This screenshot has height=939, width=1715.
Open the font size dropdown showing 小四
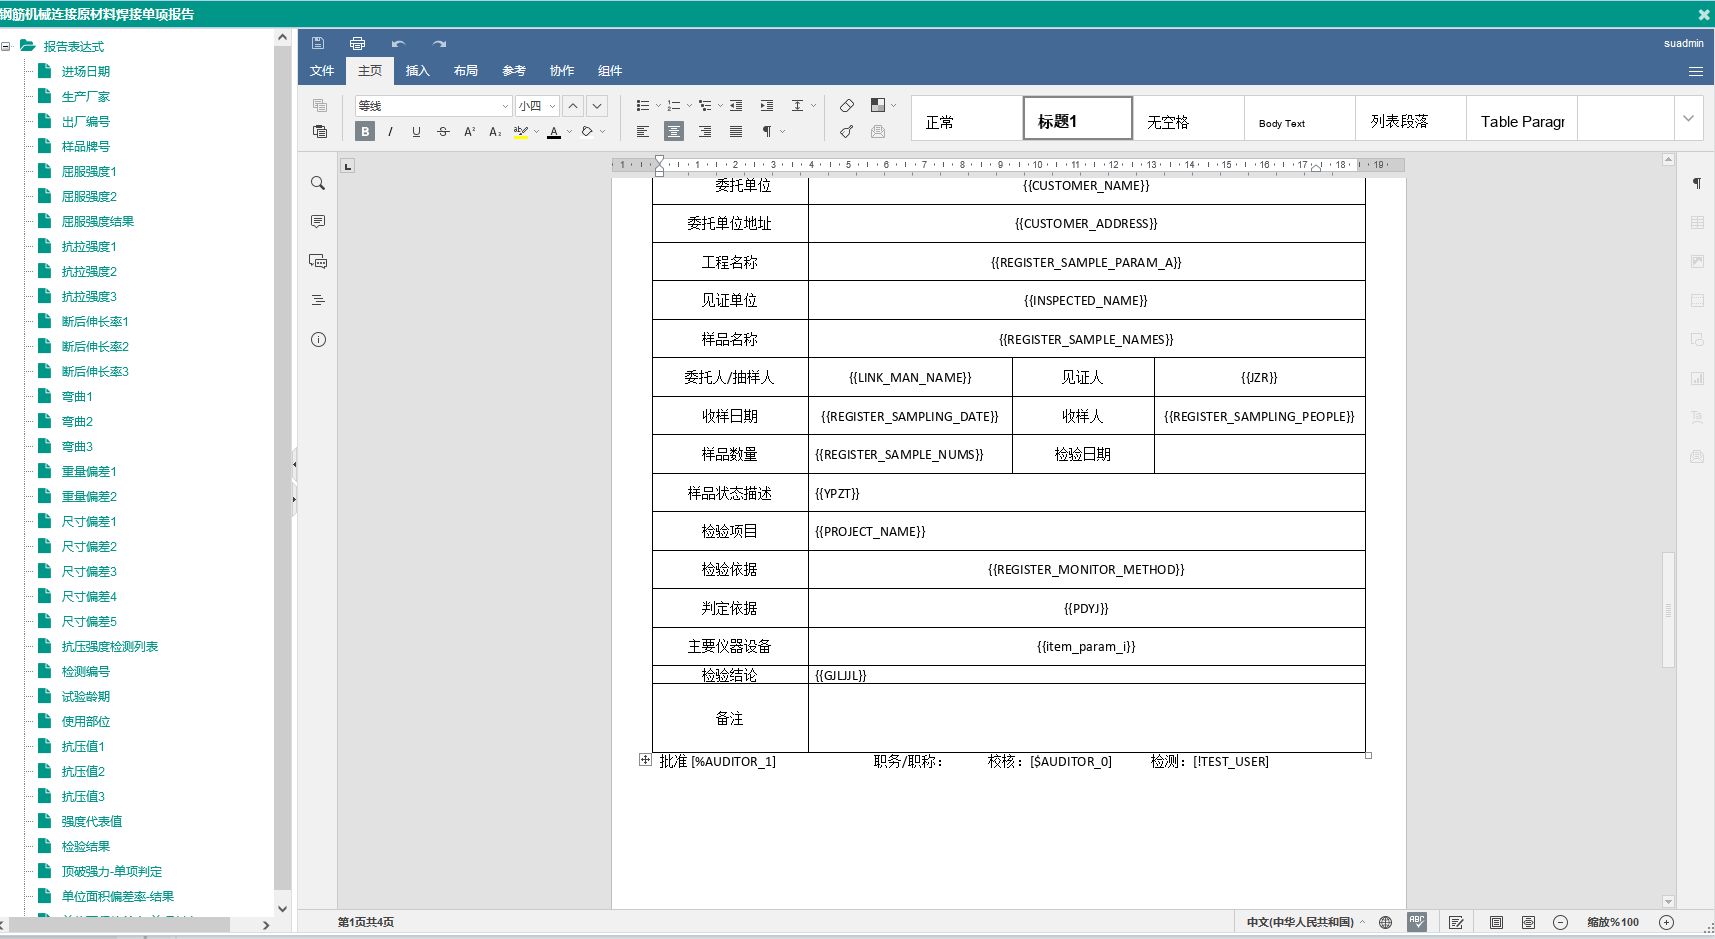537,105
